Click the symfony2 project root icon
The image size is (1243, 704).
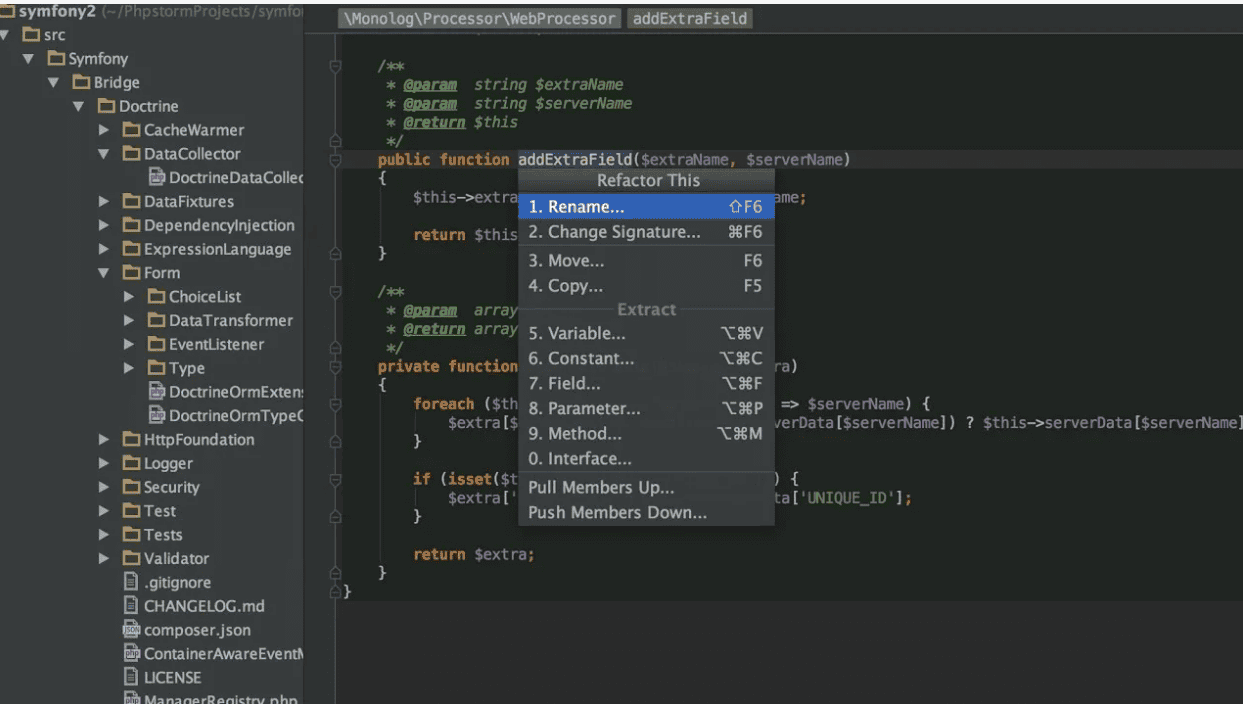tap(8, 11)
